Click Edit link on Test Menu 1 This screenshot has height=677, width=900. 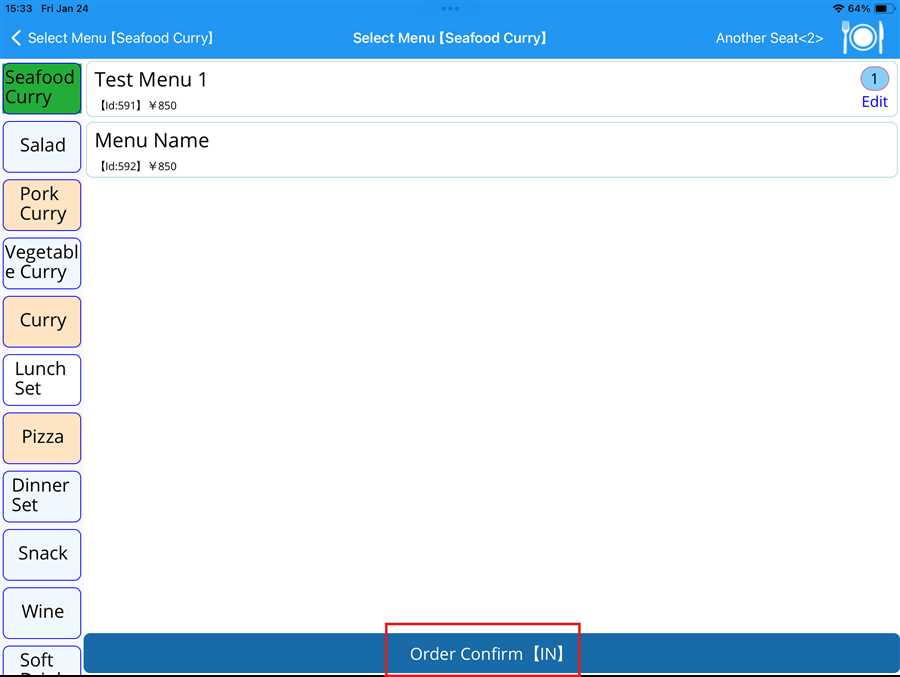coord(874,102)
